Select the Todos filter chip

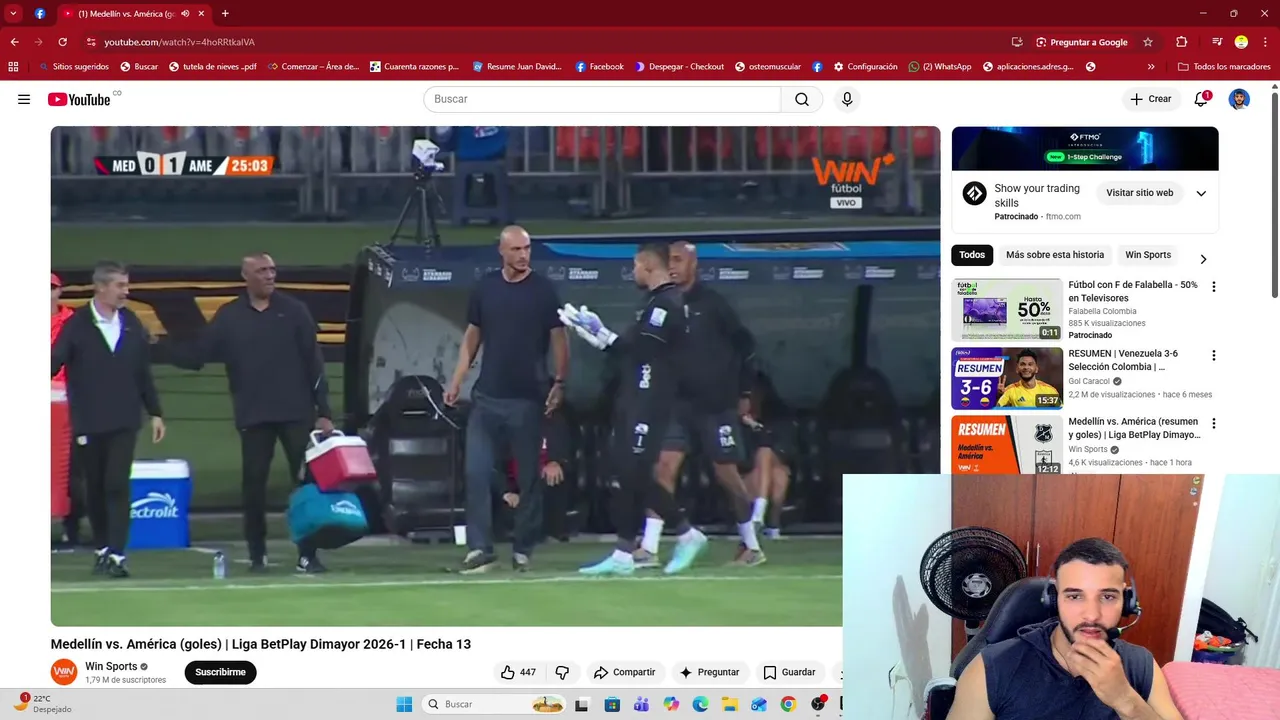(x=972, y=255)
